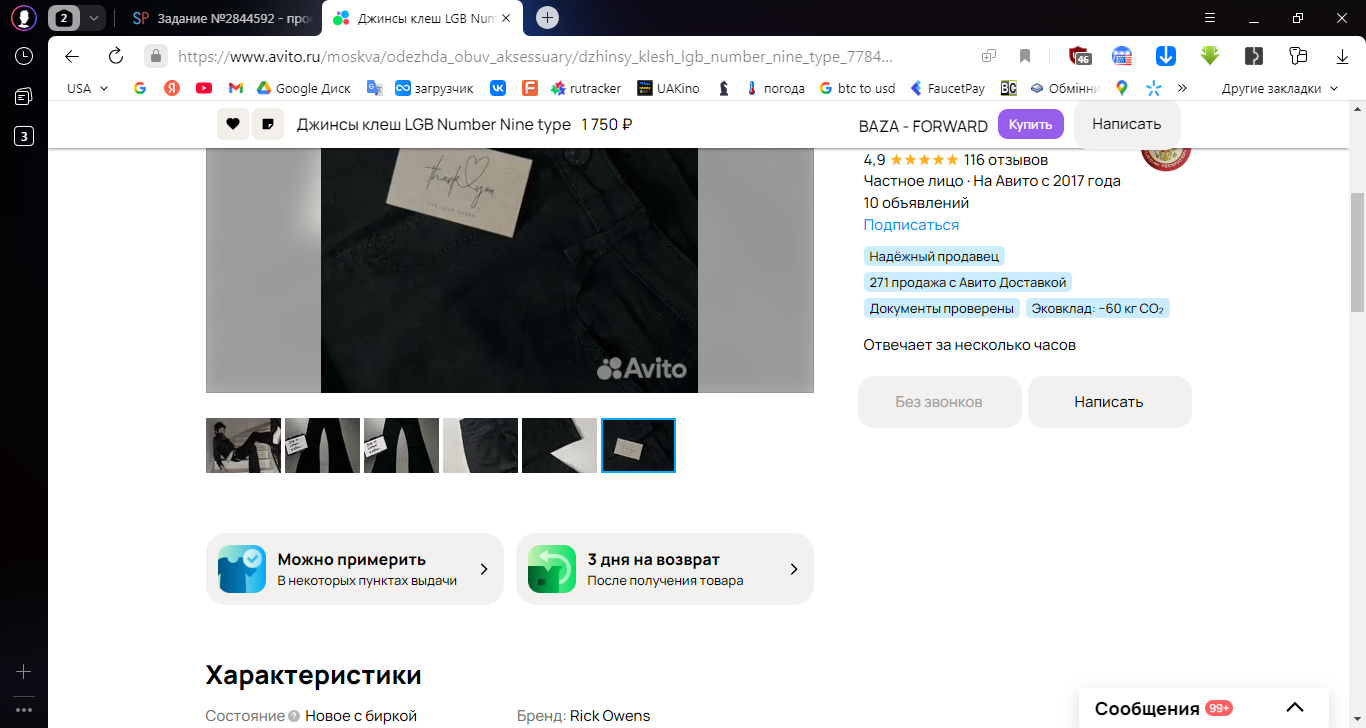Select the Джинсы клеш LGB avito tab

(418, 18)
